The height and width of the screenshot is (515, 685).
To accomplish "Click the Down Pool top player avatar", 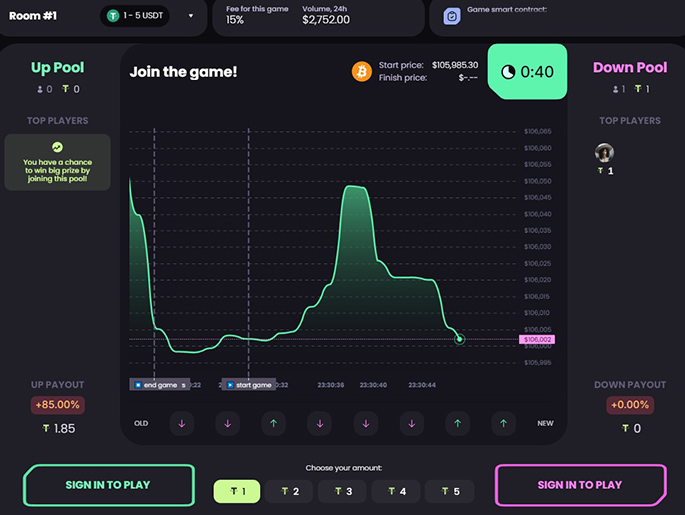I will coord(604,152).
